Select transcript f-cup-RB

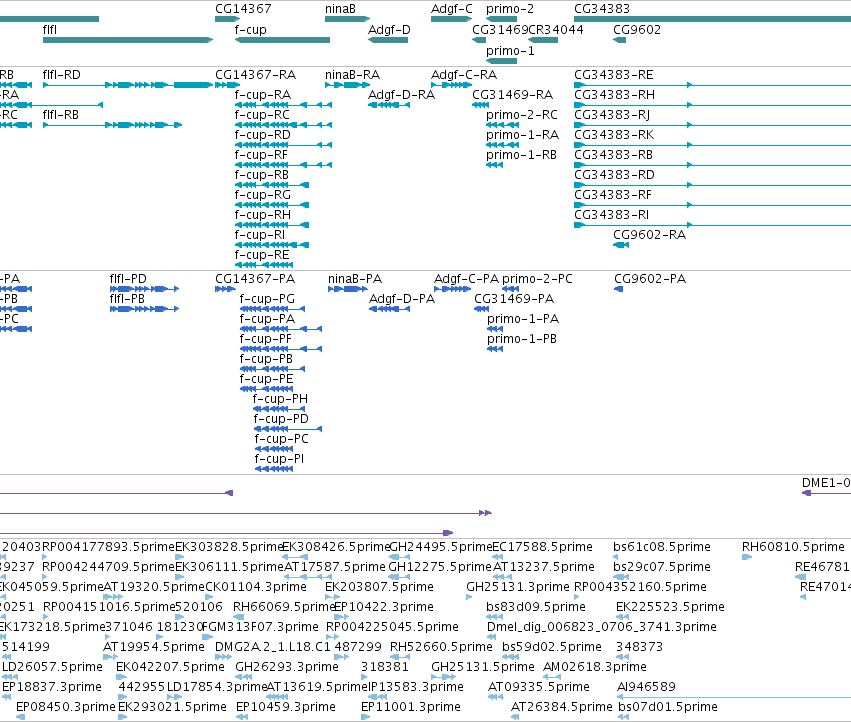pyautogui.click(x=272, y=185)
